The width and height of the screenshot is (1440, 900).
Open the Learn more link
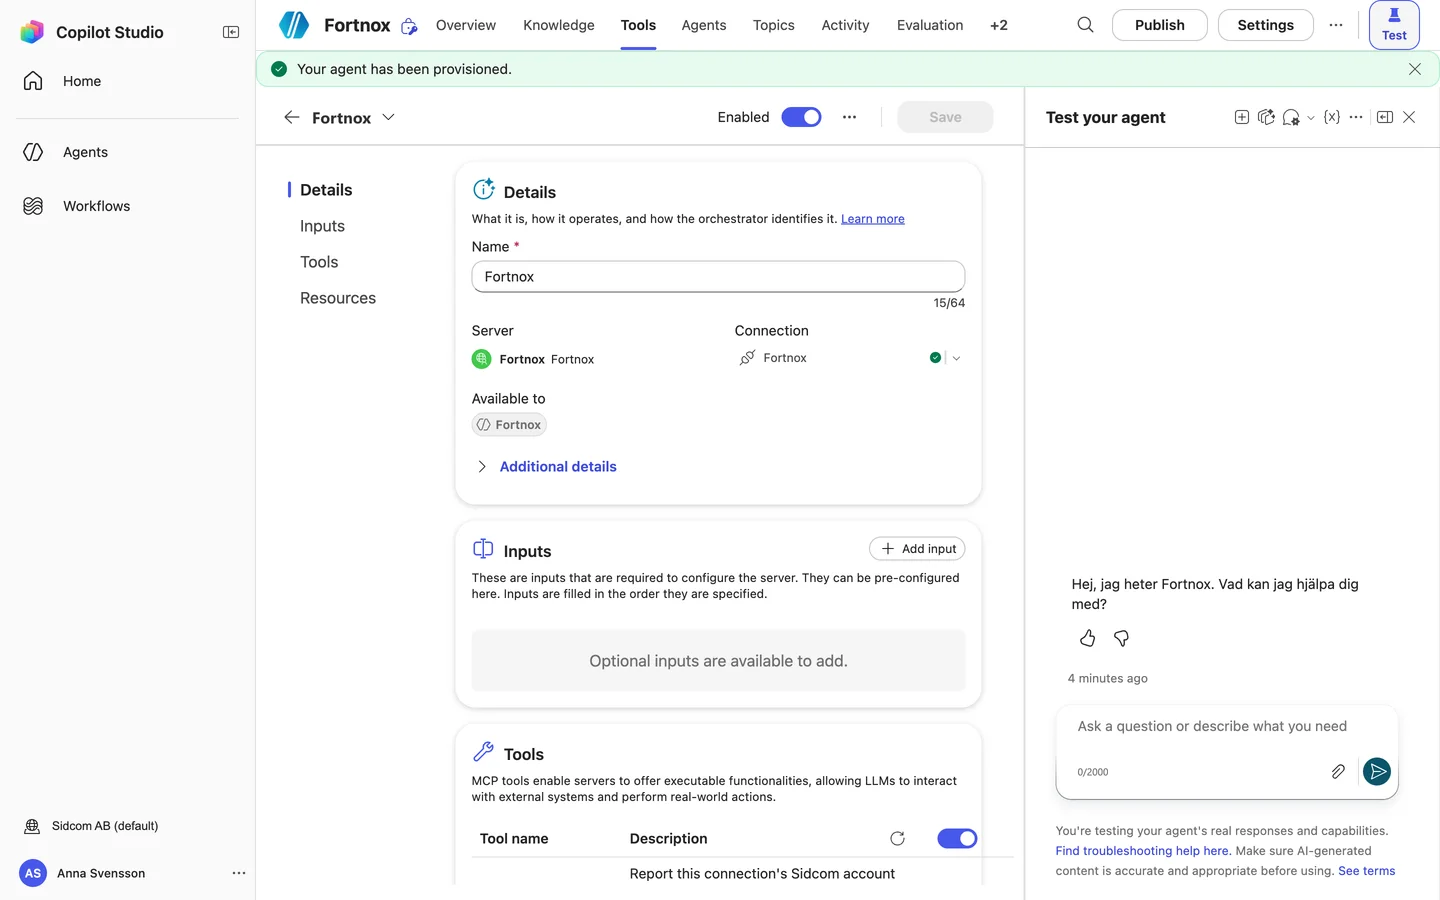872,219
